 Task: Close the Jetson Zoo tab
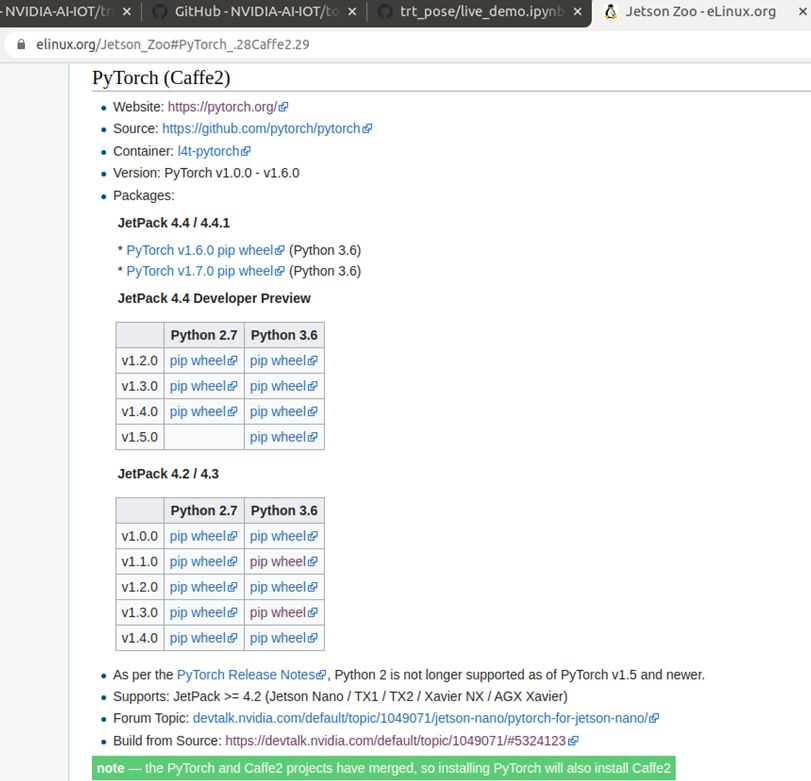[803, 11]
